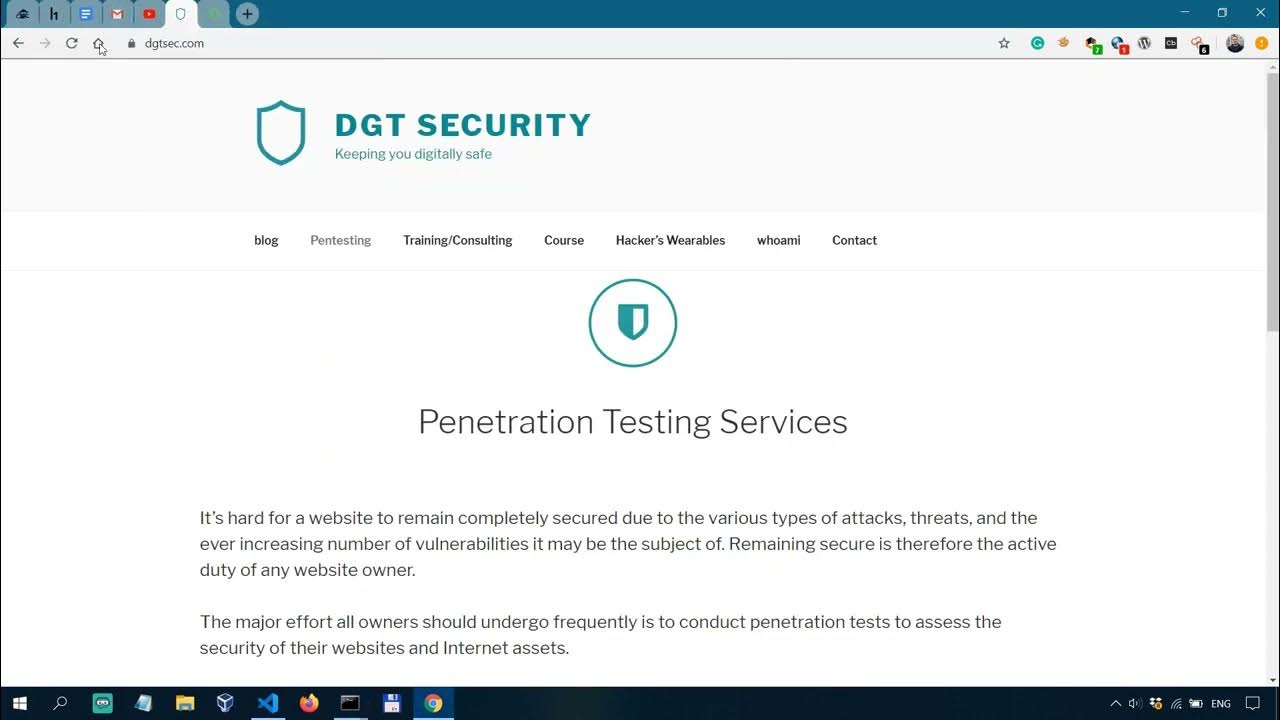
Task: Open the Cb extension icon
Action: click(1171, 43)
